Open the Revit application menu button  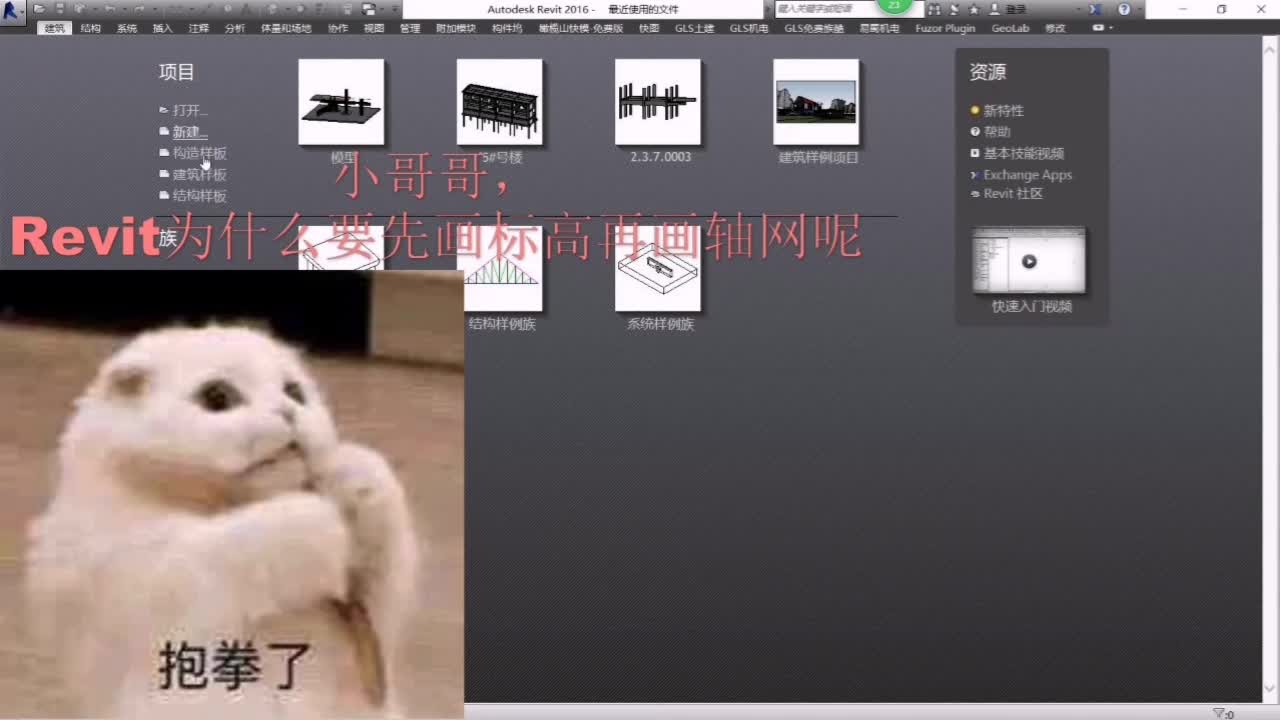click(x=13, y=13)
